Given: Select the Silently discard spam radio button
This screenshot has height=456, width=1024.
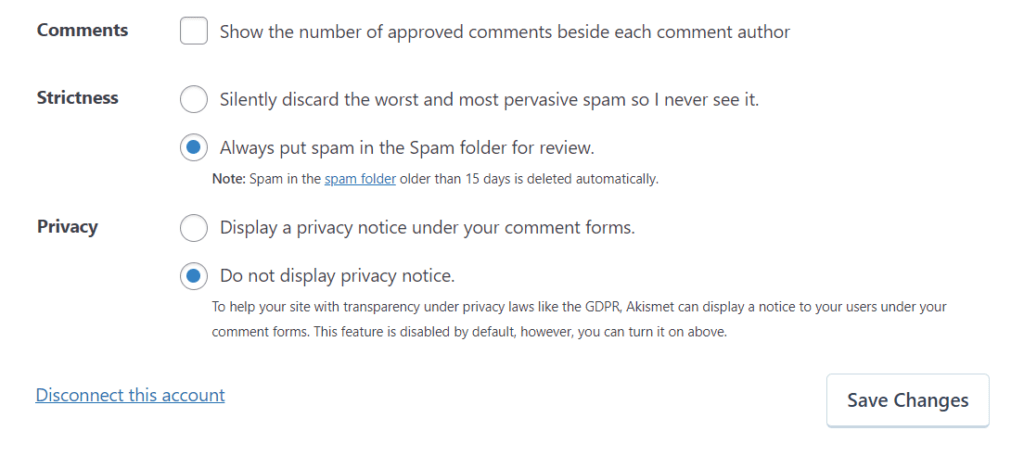Looking at the screenshot, I should click(x=194, y=99).
